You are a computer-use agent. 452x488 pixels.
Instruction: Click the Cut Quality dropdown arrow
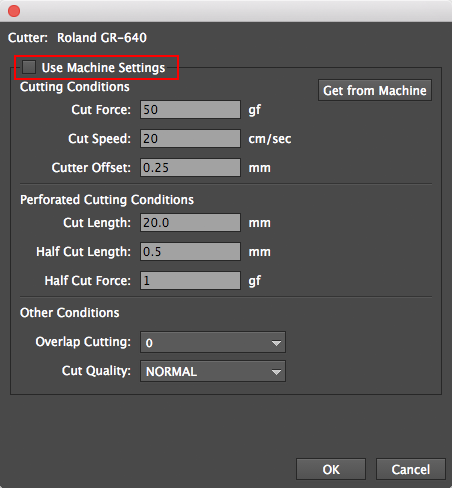pyautogui.click(x=276, y=372)
